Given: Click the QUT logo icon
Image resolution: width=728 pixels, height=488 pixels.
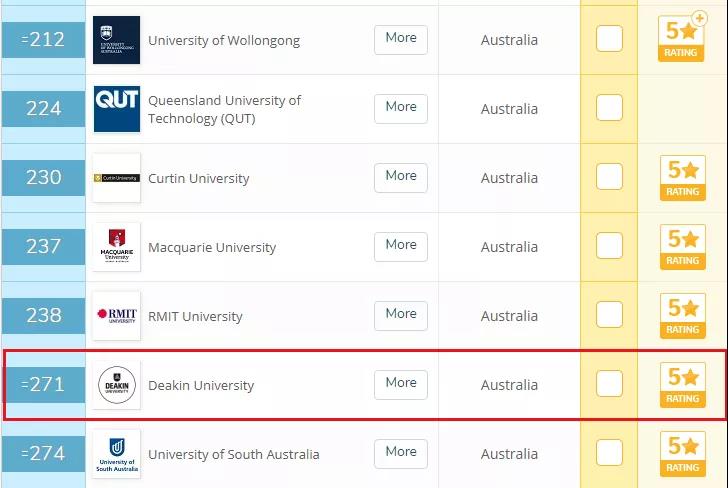Looking at the screenshot, I should [116, 108].
